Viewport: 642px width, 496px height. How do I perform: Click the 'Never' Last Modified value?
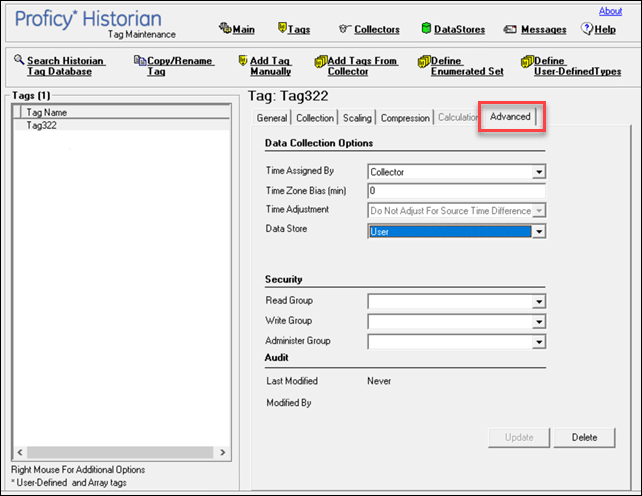[x=379, y=381]
